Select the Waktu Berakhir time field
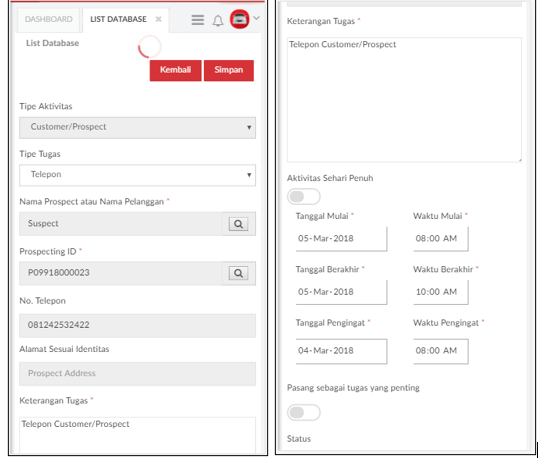The image size is (555, 468). (441, 292)
